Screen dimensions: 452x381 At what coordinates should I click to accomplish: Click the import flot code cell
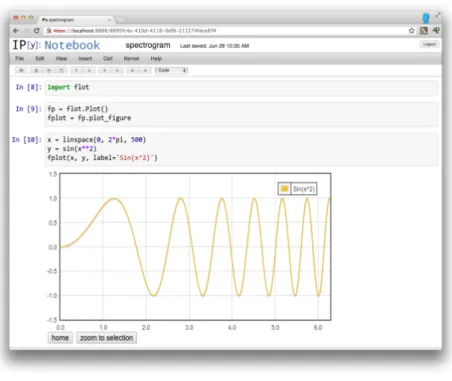[241, 88]
